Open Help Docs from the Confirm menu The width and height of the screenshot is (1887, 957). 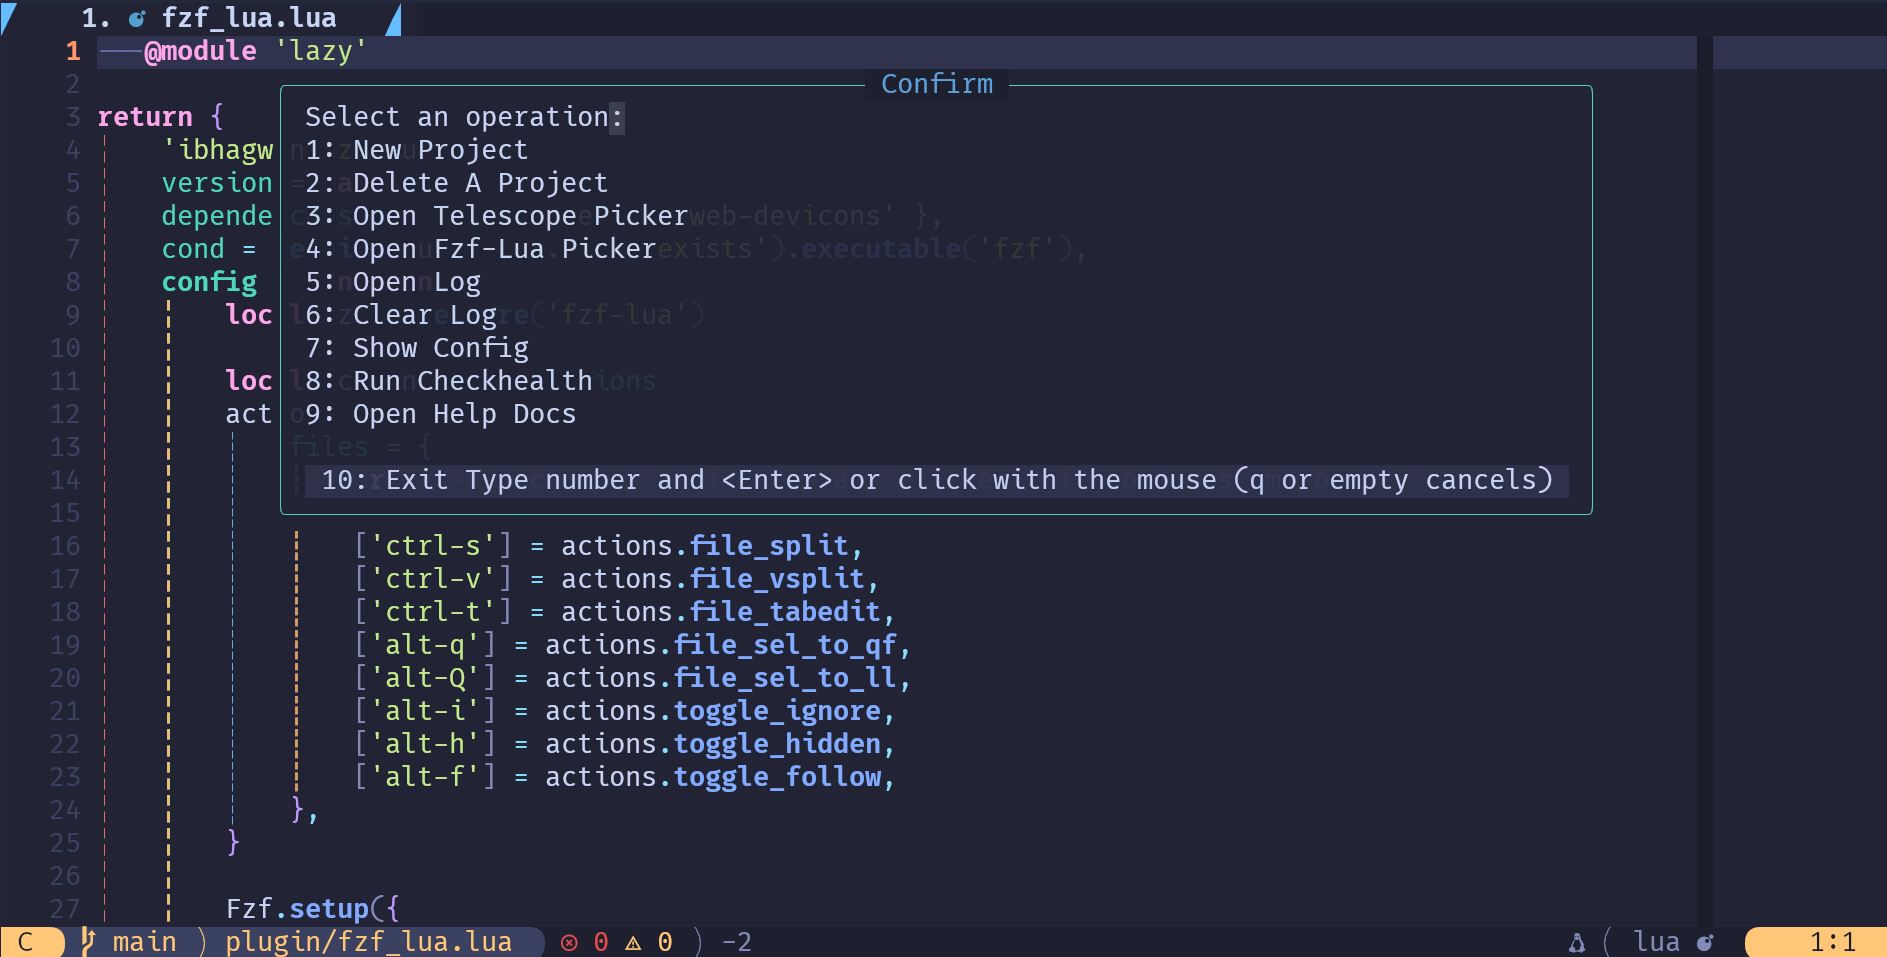tap(440, 414)
